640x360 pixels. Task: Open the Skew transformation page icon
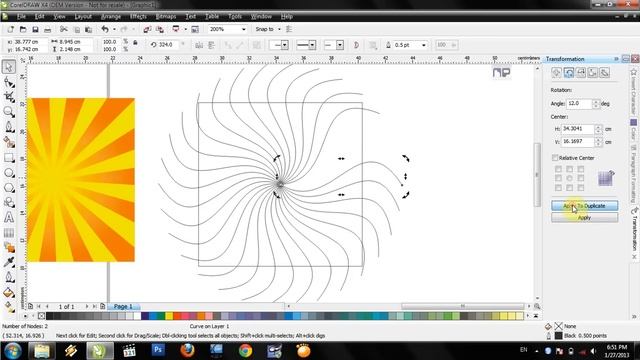(605, 73)
